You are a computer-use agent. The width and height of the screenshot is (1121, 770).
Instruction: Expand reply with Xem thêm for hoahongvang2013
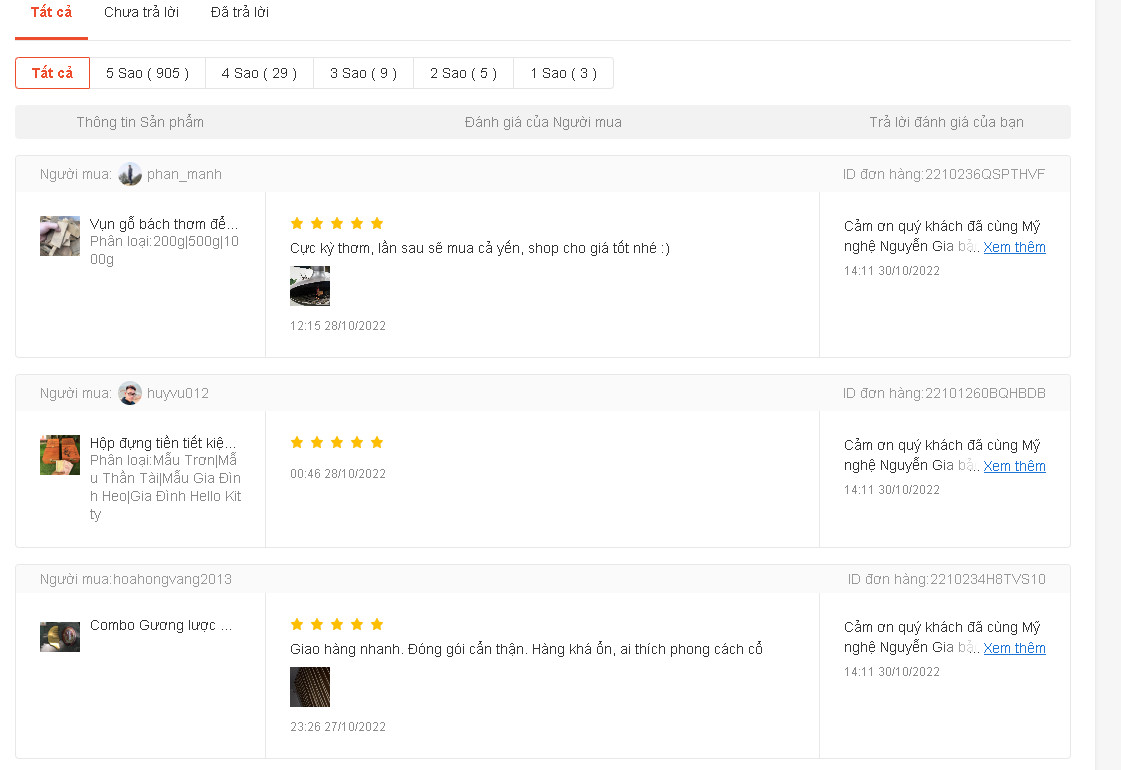coord(1014,648)
